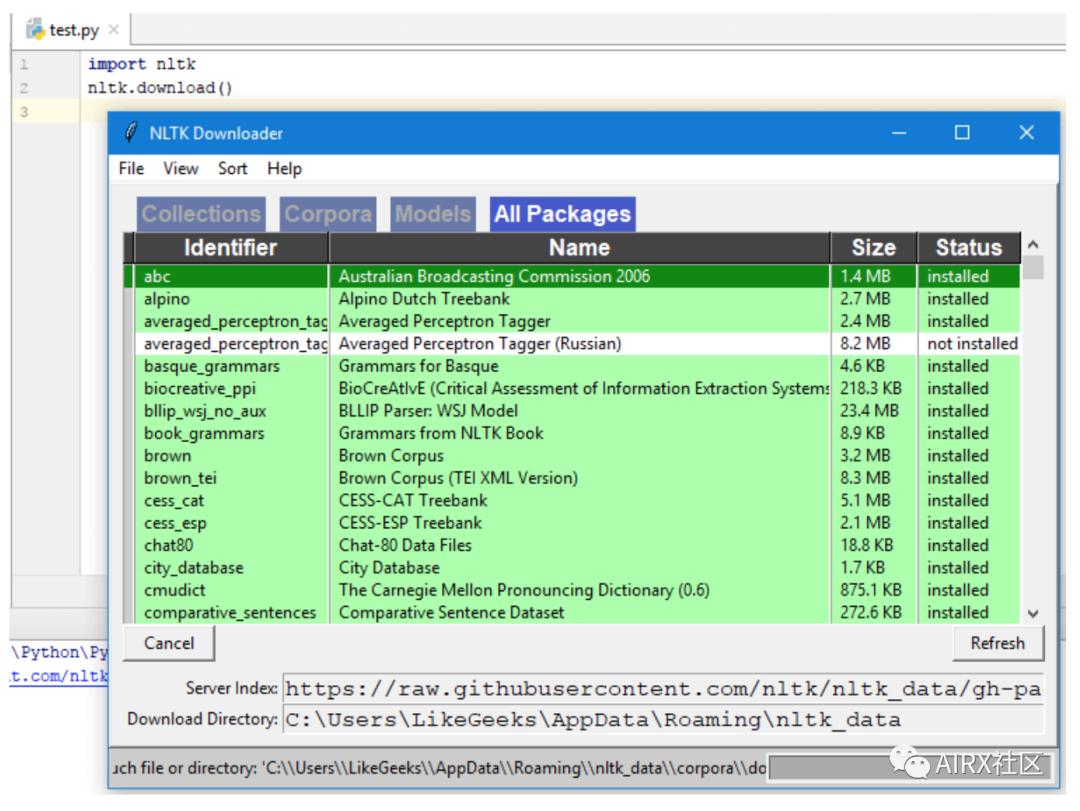
Task: Switch to the Corpora tab
Action: [x=328, y=214]
